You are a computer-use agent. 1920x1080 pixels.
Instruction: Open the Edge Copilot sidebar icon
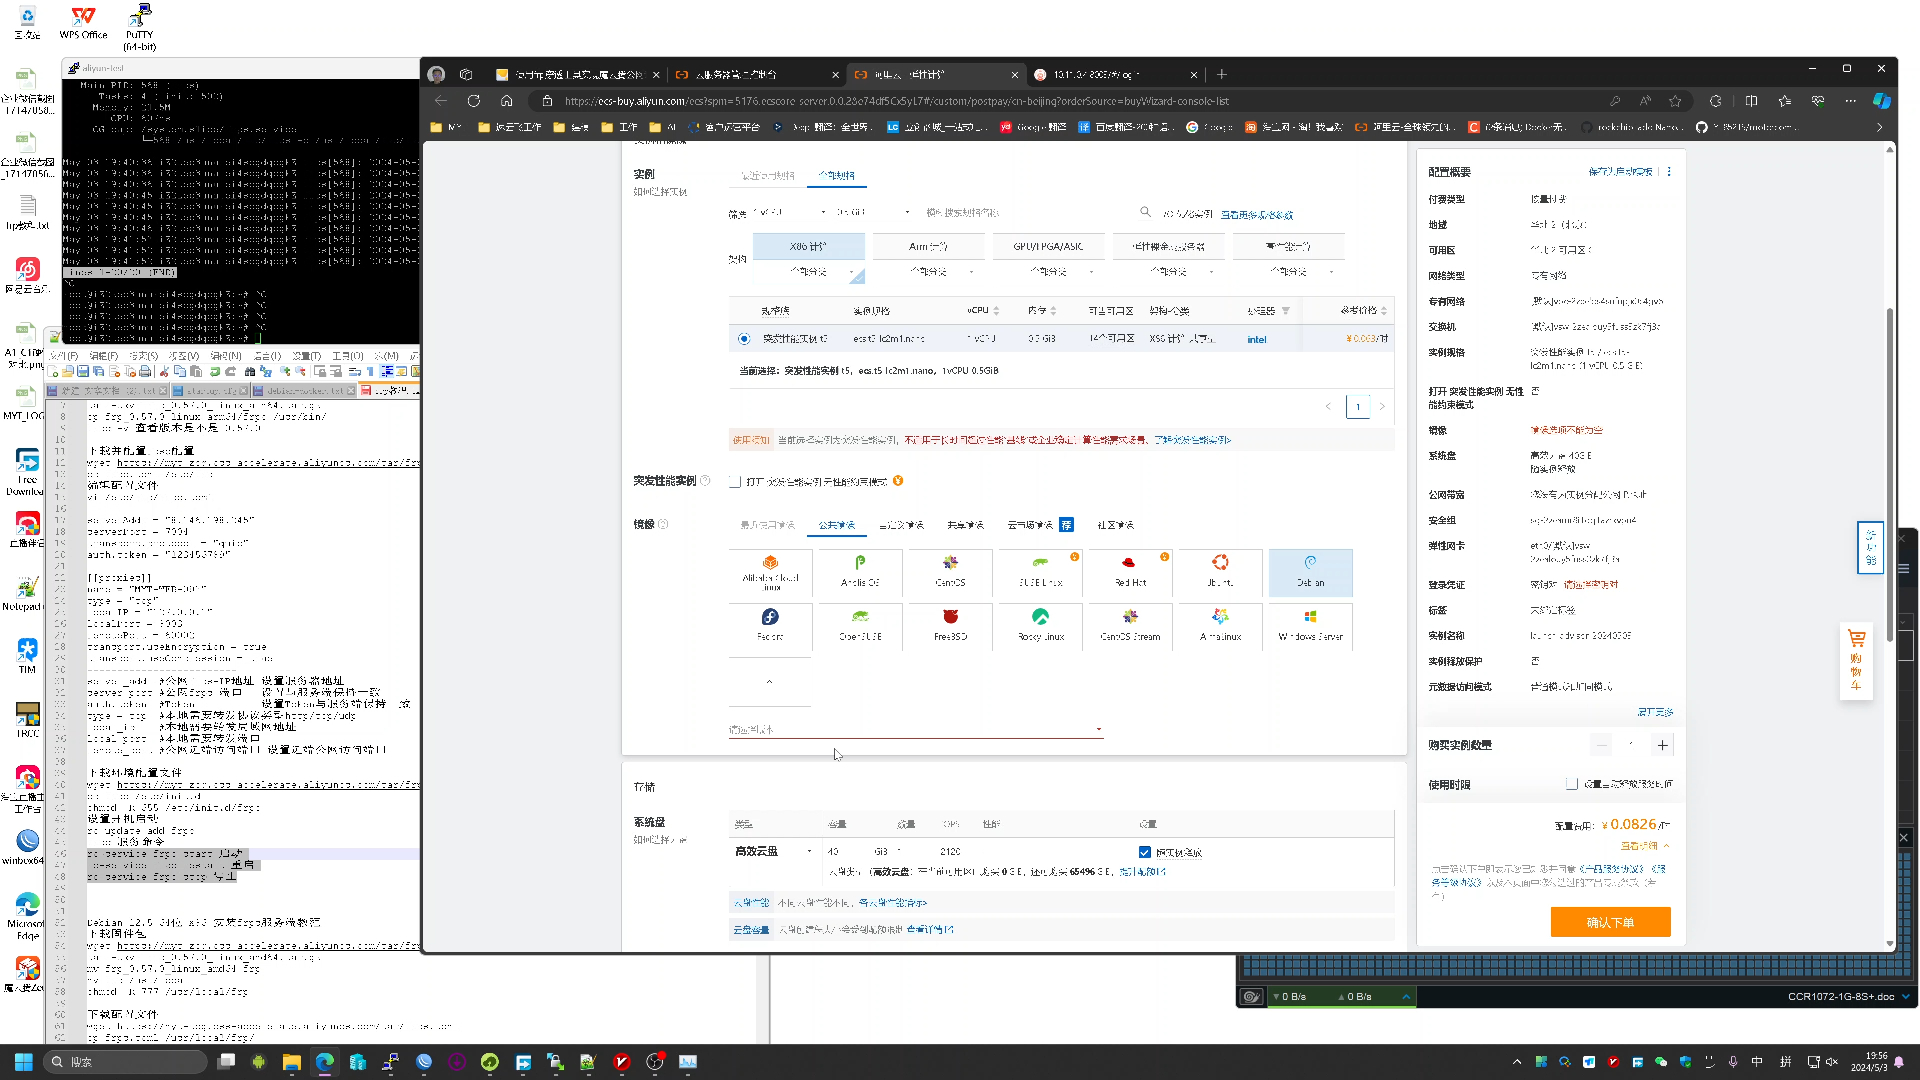click(x=1882, y=101)
